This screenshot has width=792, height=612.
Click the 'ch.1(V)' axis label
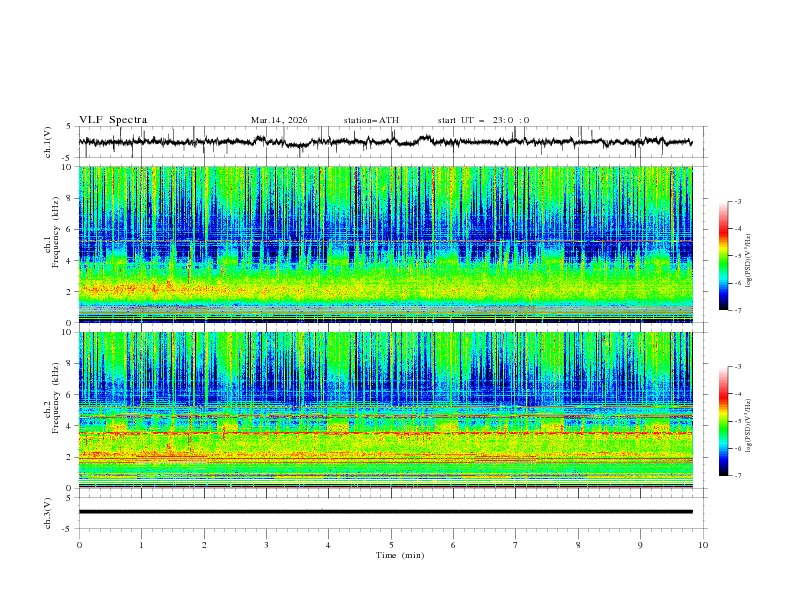pyautogui.click(x=48, y=142)
